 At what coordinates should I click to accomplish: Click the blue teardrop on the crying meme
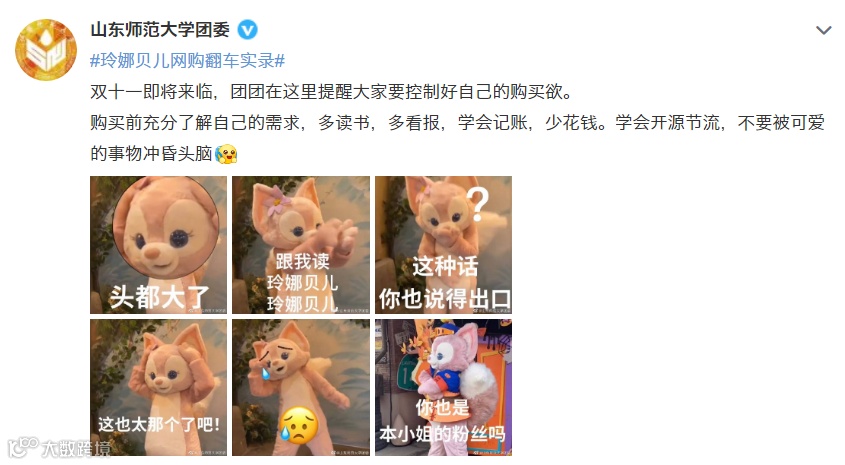266,373
